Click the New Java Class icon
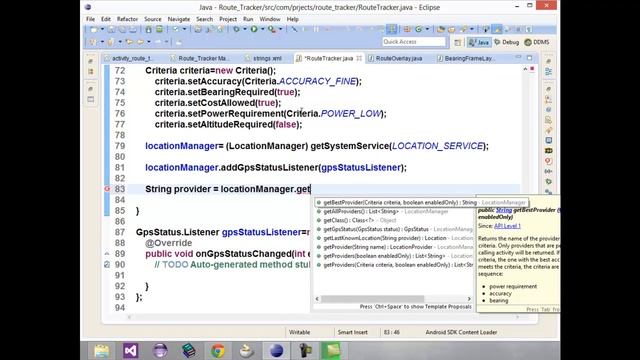This screenshot has width=640, height=360. click(419, 29)
